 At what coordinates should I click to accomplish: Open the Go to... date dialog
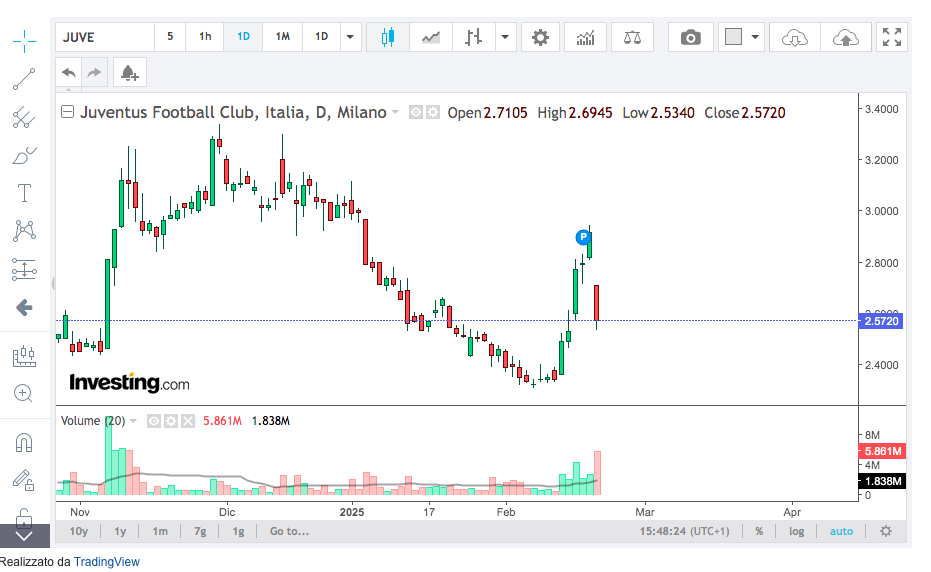(x=289, y=531)
